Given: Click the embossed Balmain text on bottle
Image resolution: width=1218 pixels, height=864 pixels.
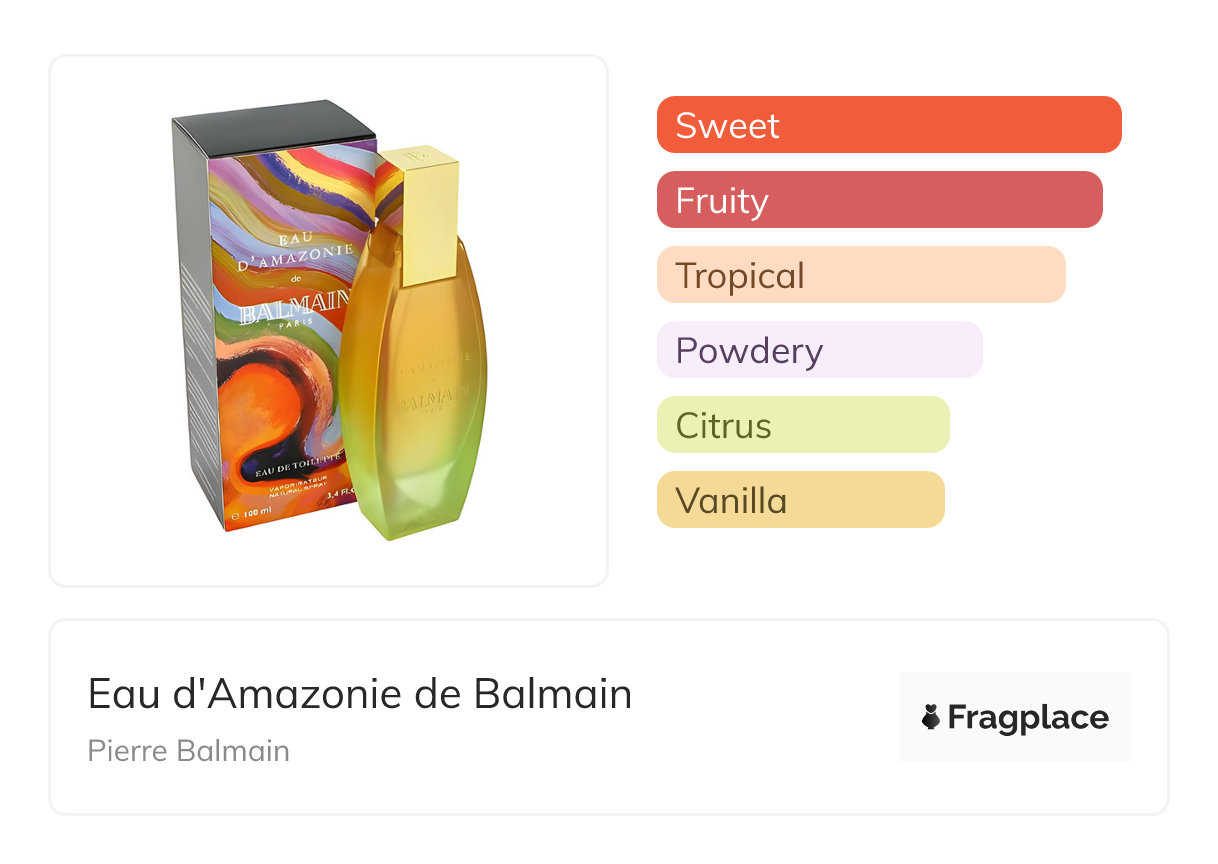Looking at the screenshot, I should click(433, 402).
